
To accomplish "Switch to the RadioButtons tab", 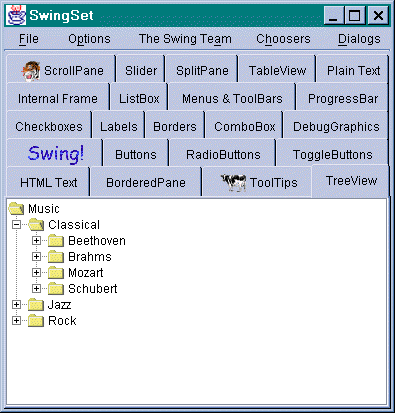I will point(223,154).
